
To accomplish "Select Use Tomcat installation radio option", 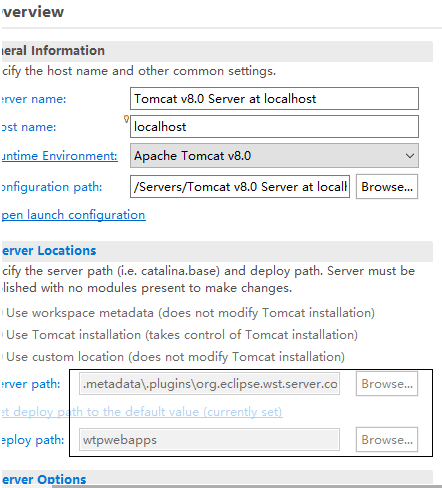I will click(182, 335).
